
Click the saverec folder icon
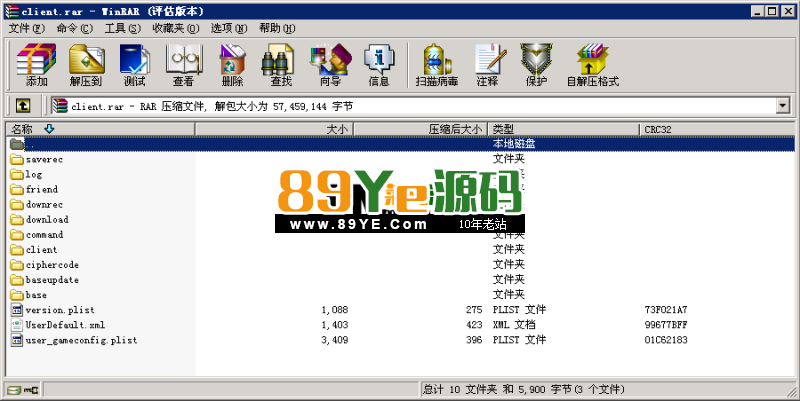(17, 160)
